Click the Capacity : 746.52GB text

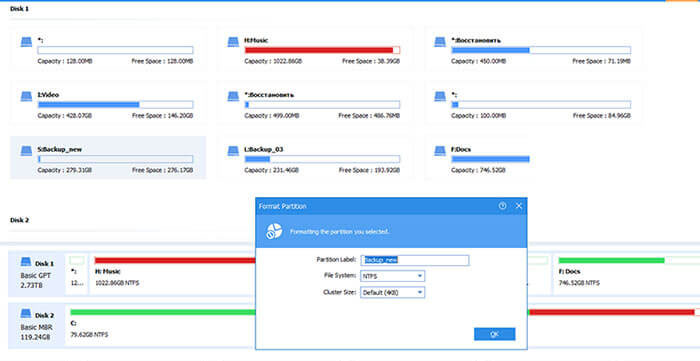tap(478, 170)
